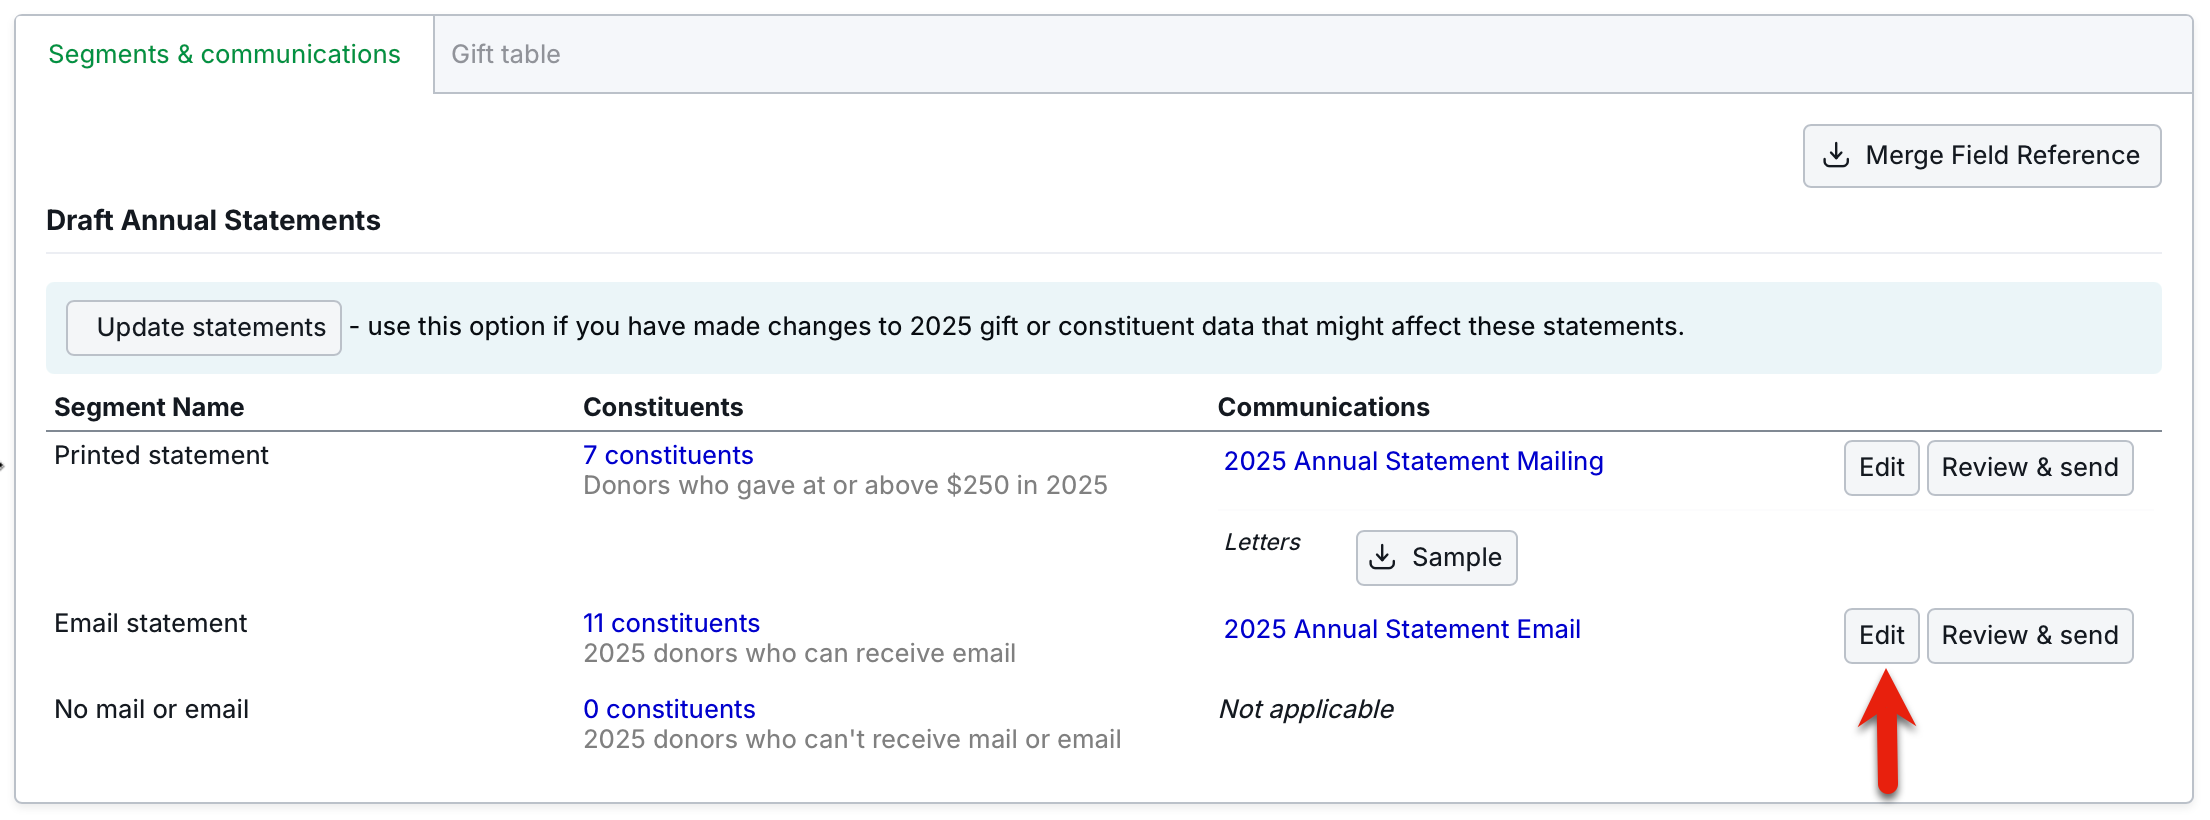Open the 11 constituents link
The image size is (2210, 820).
671,623
